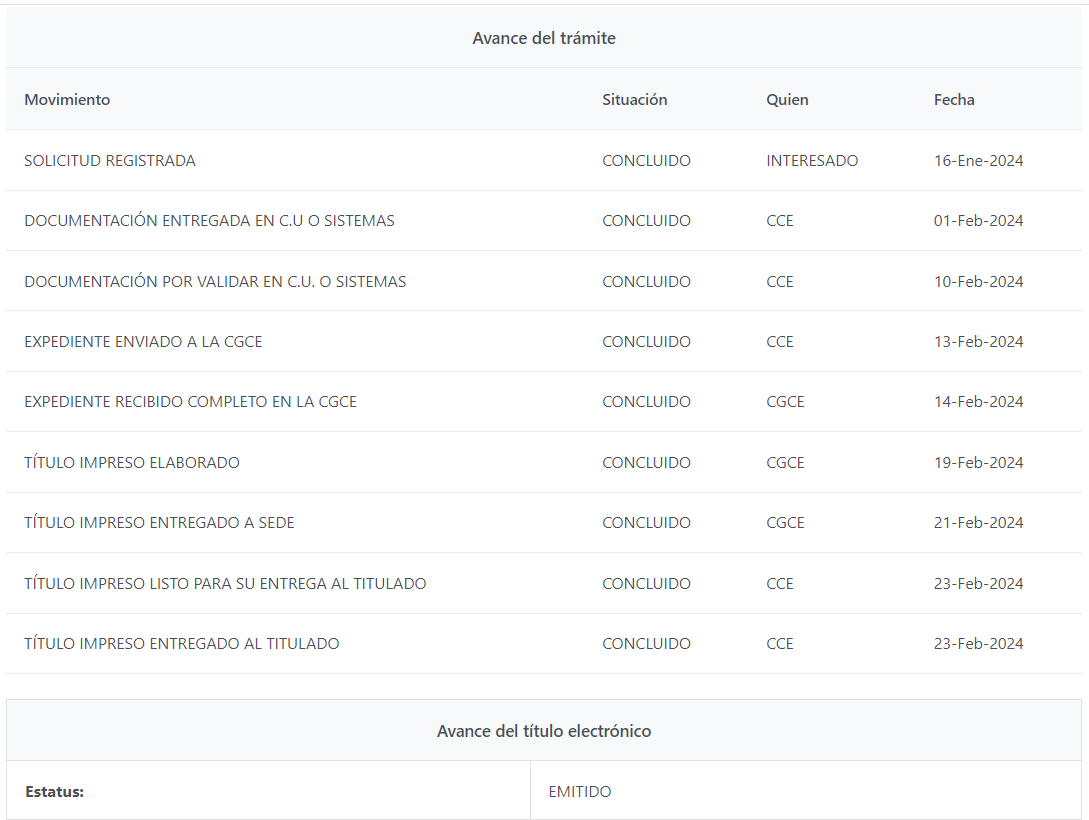Click the date 19-Feb-2024
Image resolution: width=1089 pixels, height=820 pixels.
(978, 463)
